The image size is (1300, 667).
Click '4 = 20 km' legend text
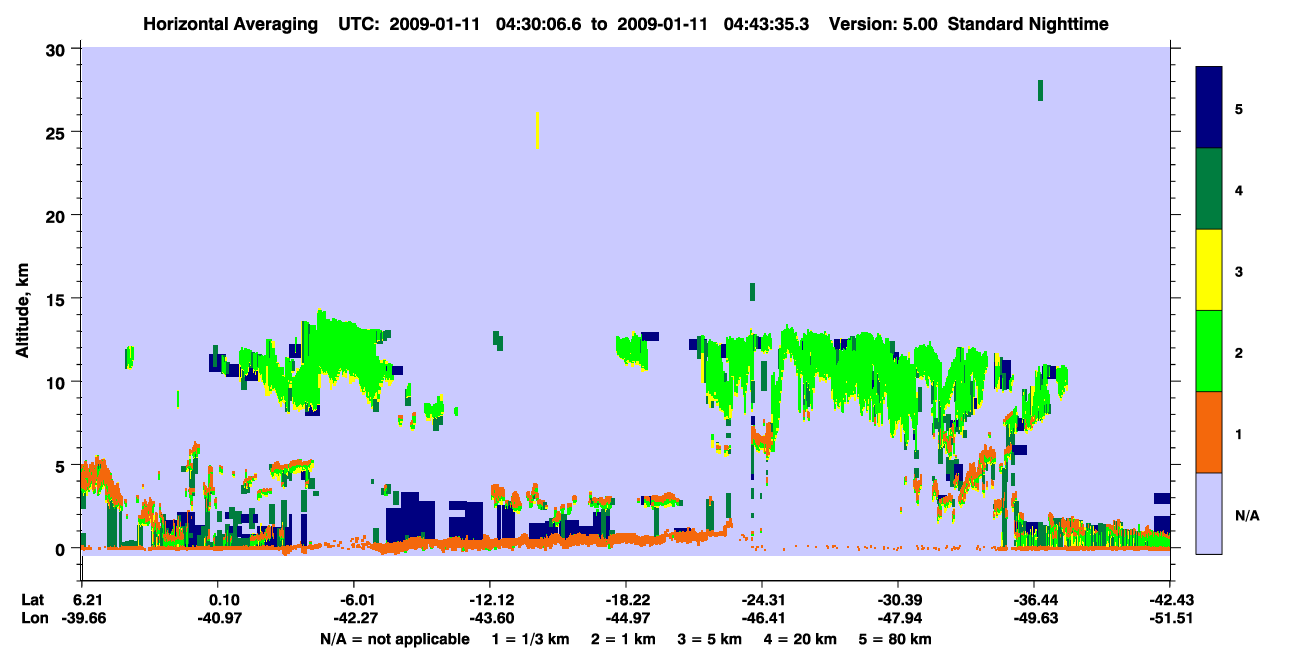click(x=801, y=639)
